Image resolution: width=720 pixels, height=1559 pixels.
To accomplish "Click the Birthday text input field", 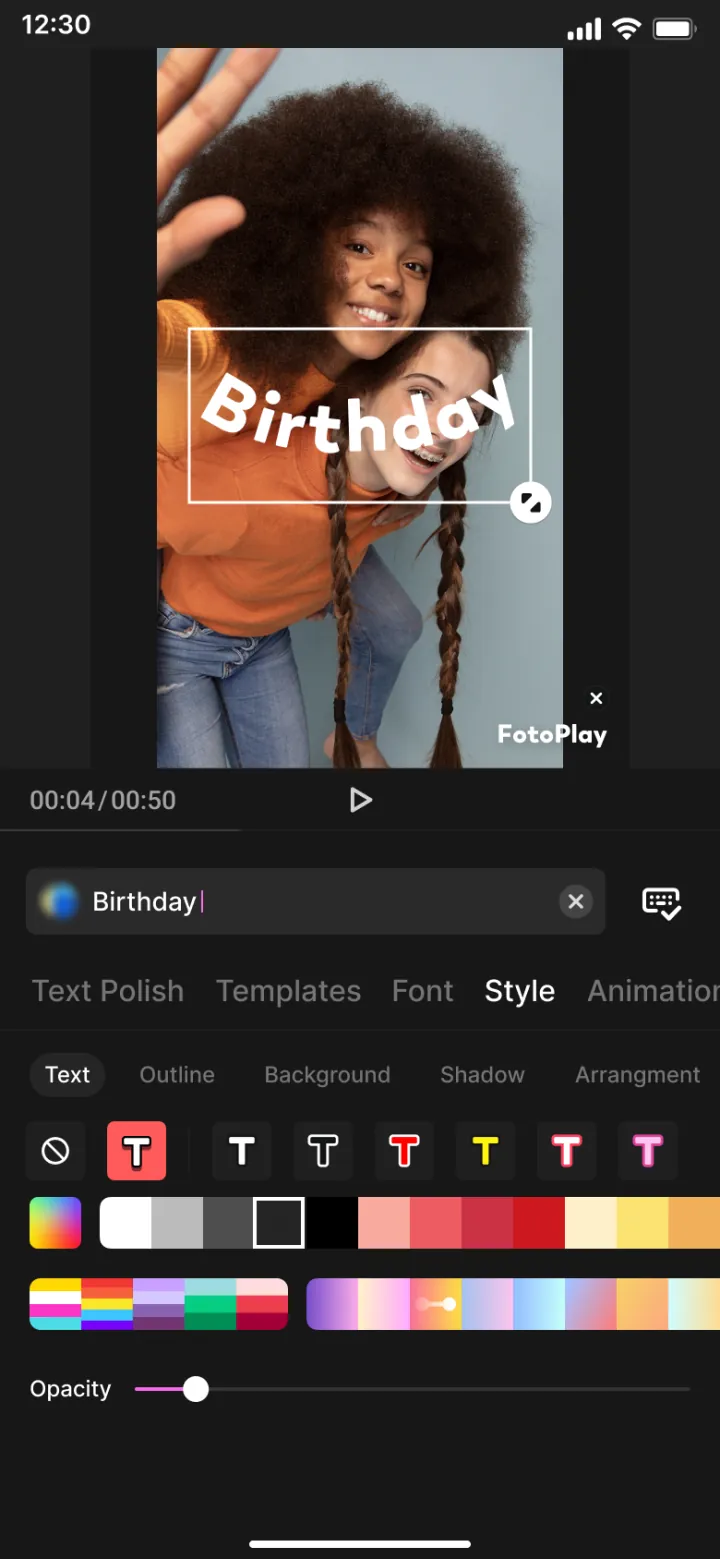I will [x=315, y=902].
